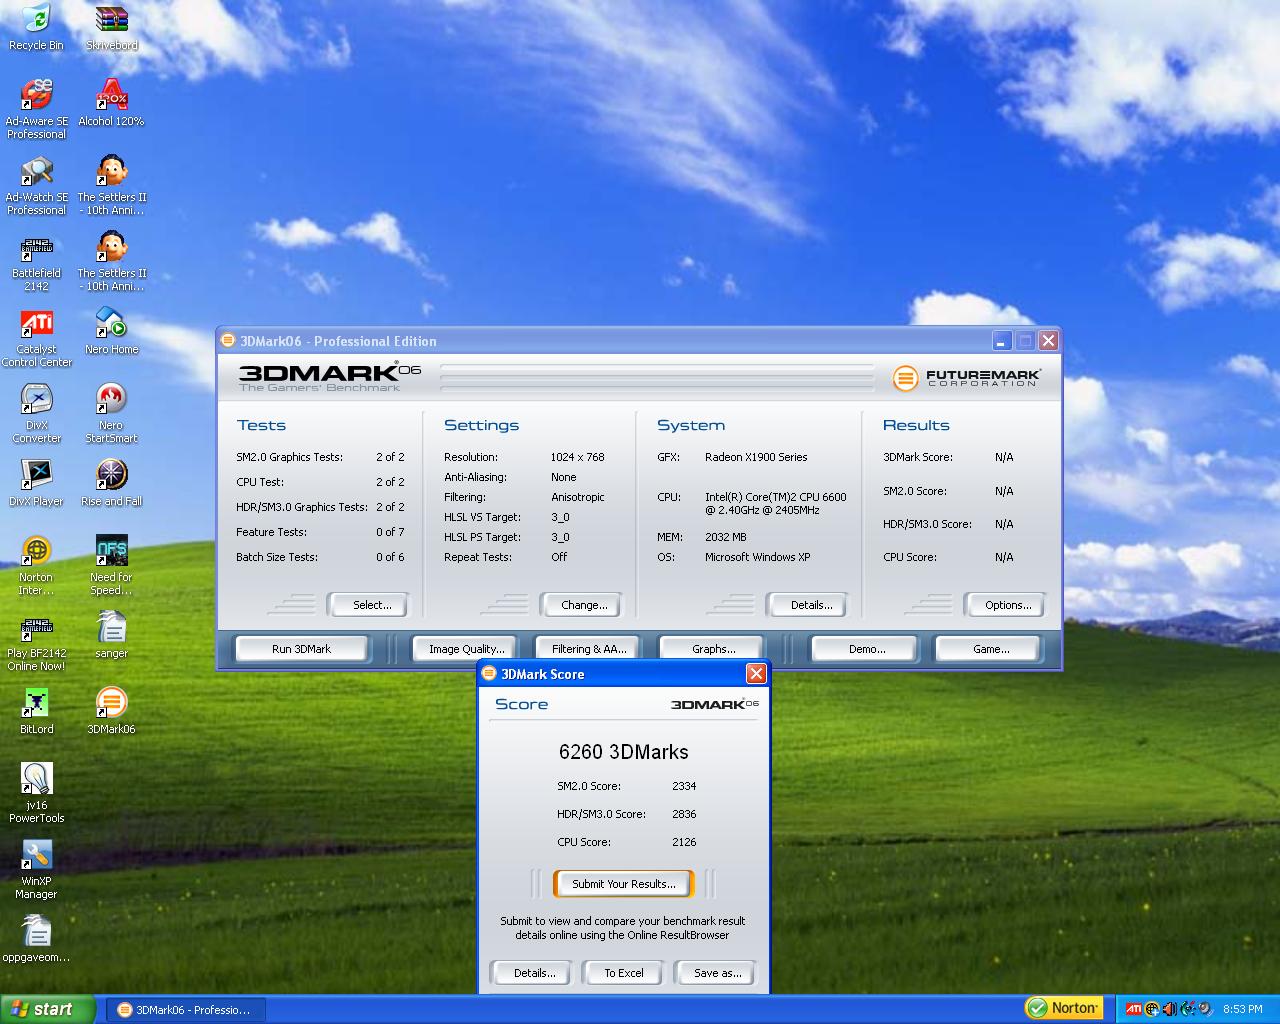Click the Resolution value 1024 x 768
The height and width of the screenshot is (1024, 1280).
coord(577,457)
